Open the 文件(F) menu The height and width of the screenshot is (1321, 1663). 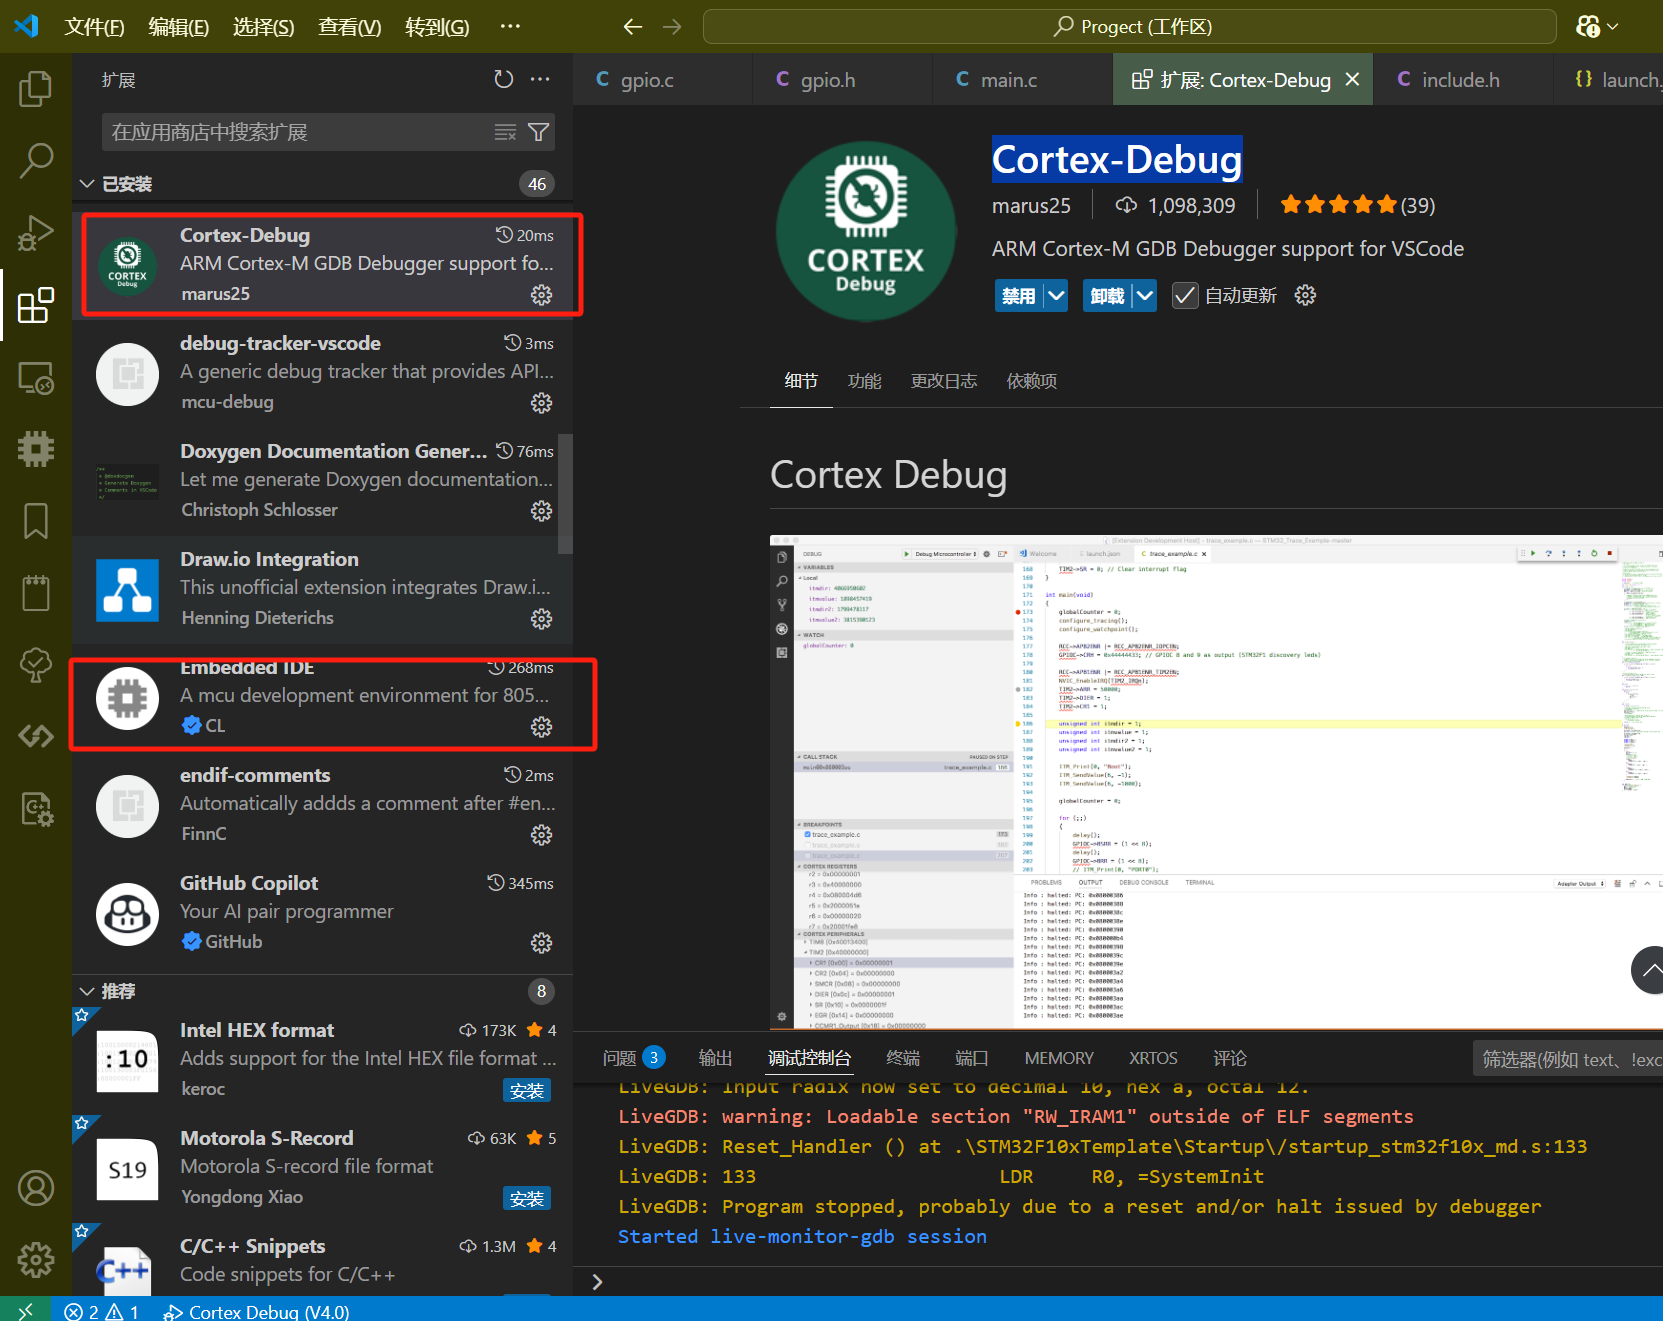(x=94, y=26)
